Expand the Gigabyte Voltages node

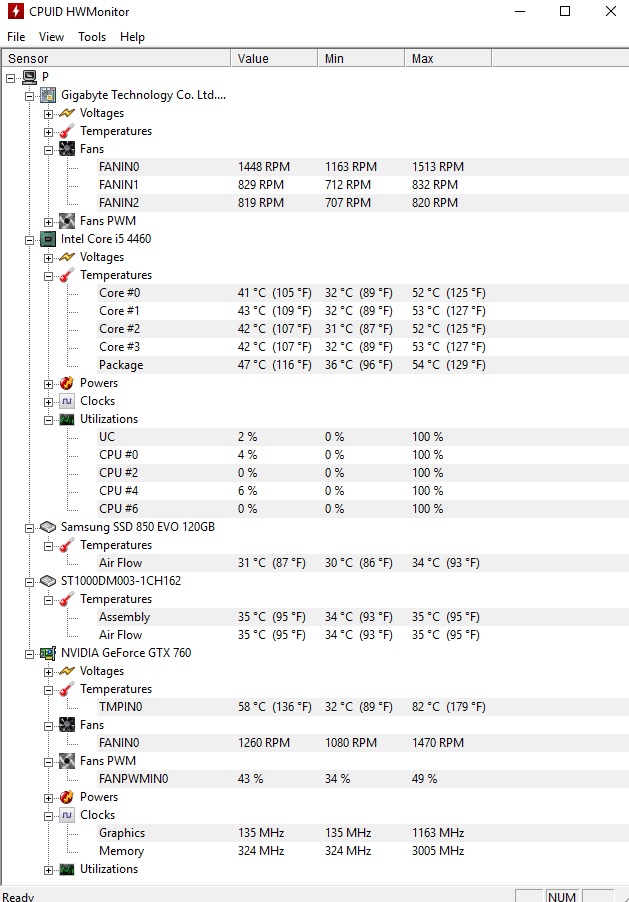tap(48, 113)
